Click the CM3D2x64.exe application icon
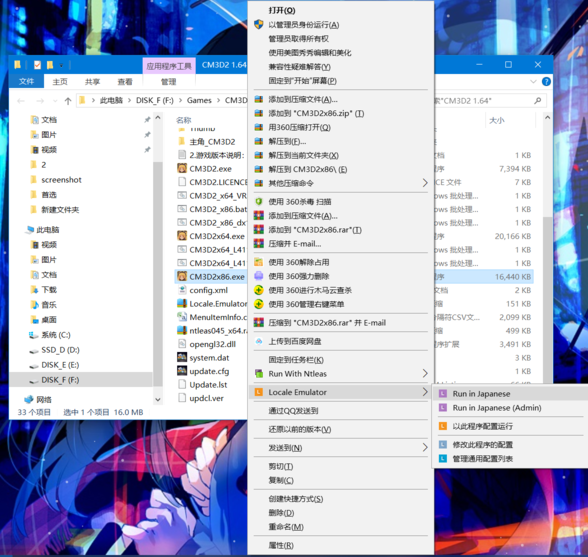The image size is (588, 557). coord(182,236)
